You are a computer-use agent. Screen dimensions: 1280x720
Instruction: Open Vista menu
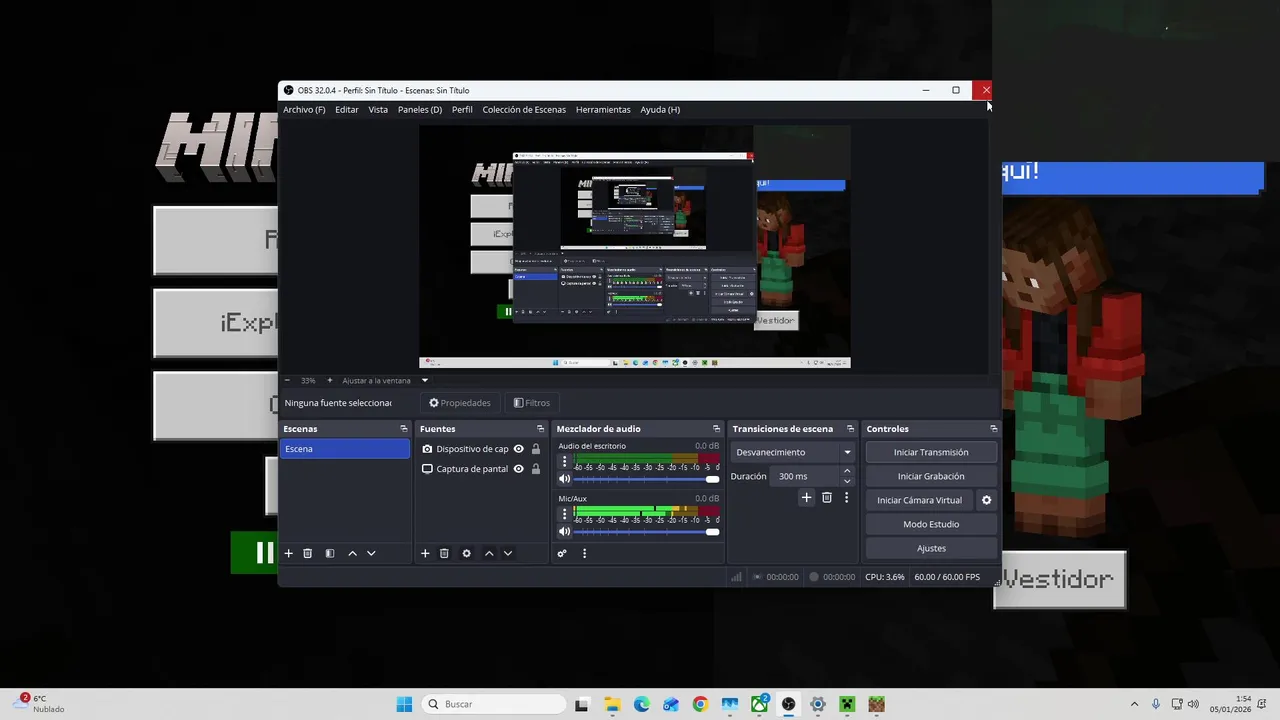(378, 110)
